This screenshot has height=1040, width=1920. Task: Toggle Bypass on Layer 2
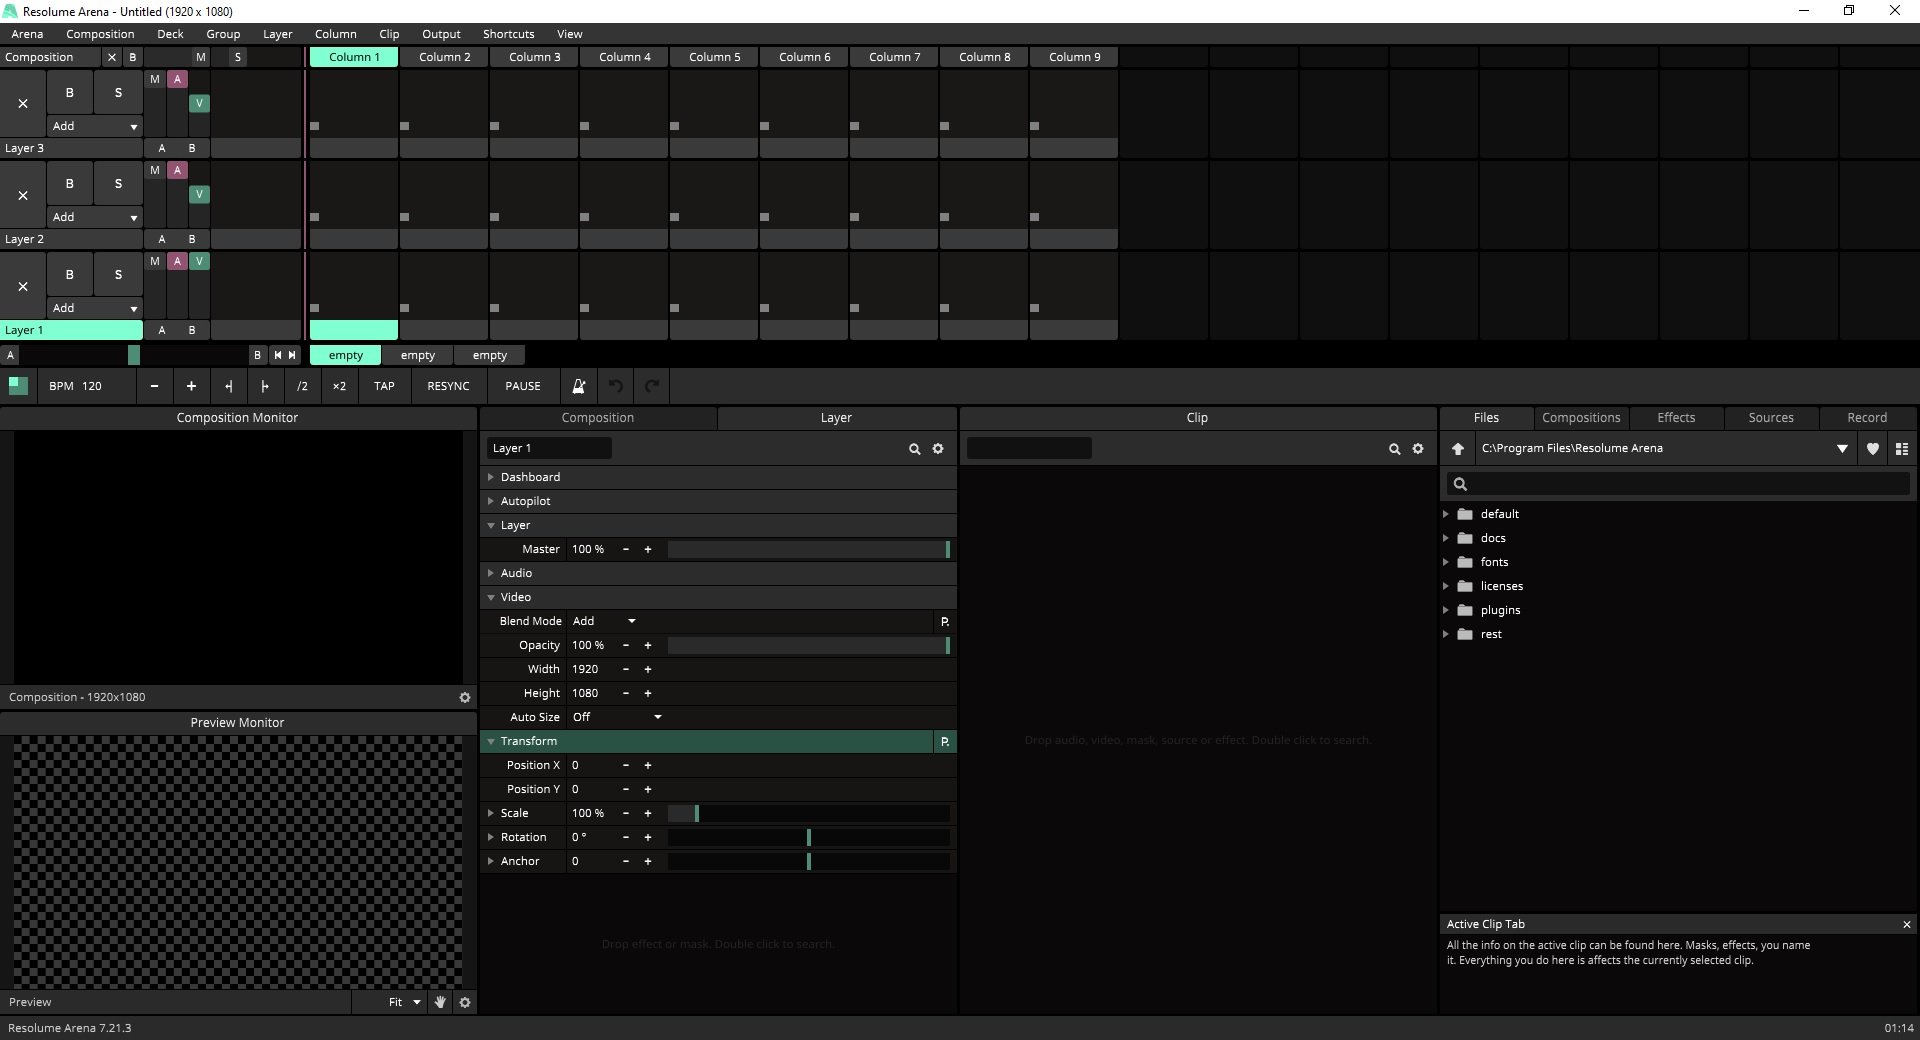pyautogui.click(x=69, y=184)
